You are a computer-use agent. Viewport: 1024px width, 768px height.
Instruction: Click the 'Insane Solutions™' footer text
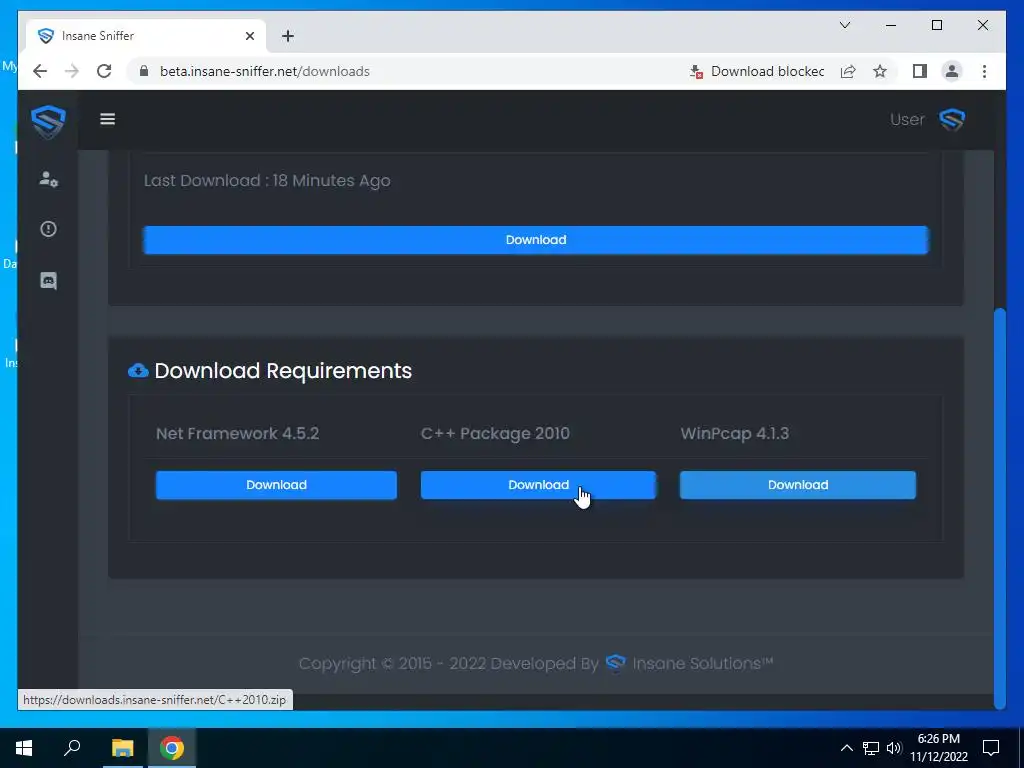point(703,663)
